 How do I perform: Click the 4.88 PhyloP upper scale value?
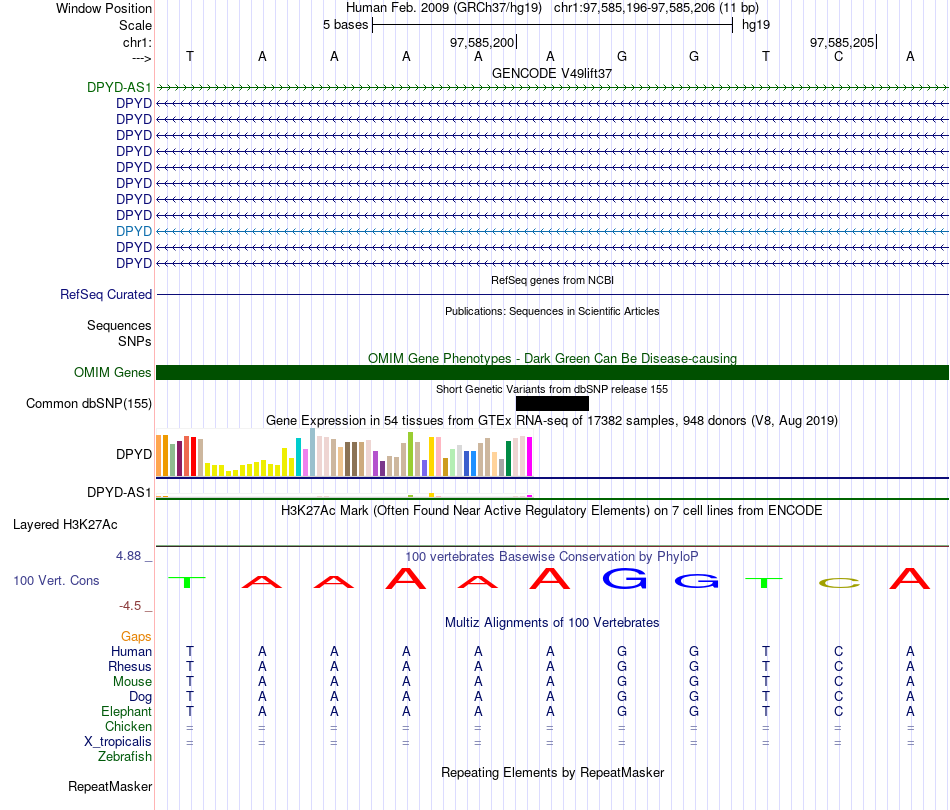click(x=128, y=556)
